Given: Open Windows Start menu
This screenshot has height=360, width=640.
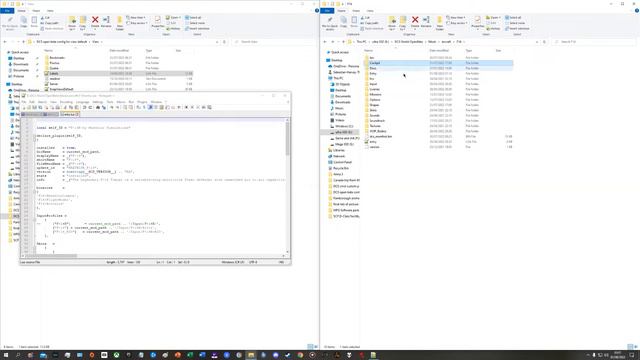Looking at the screenshot, I should (6, 355).
